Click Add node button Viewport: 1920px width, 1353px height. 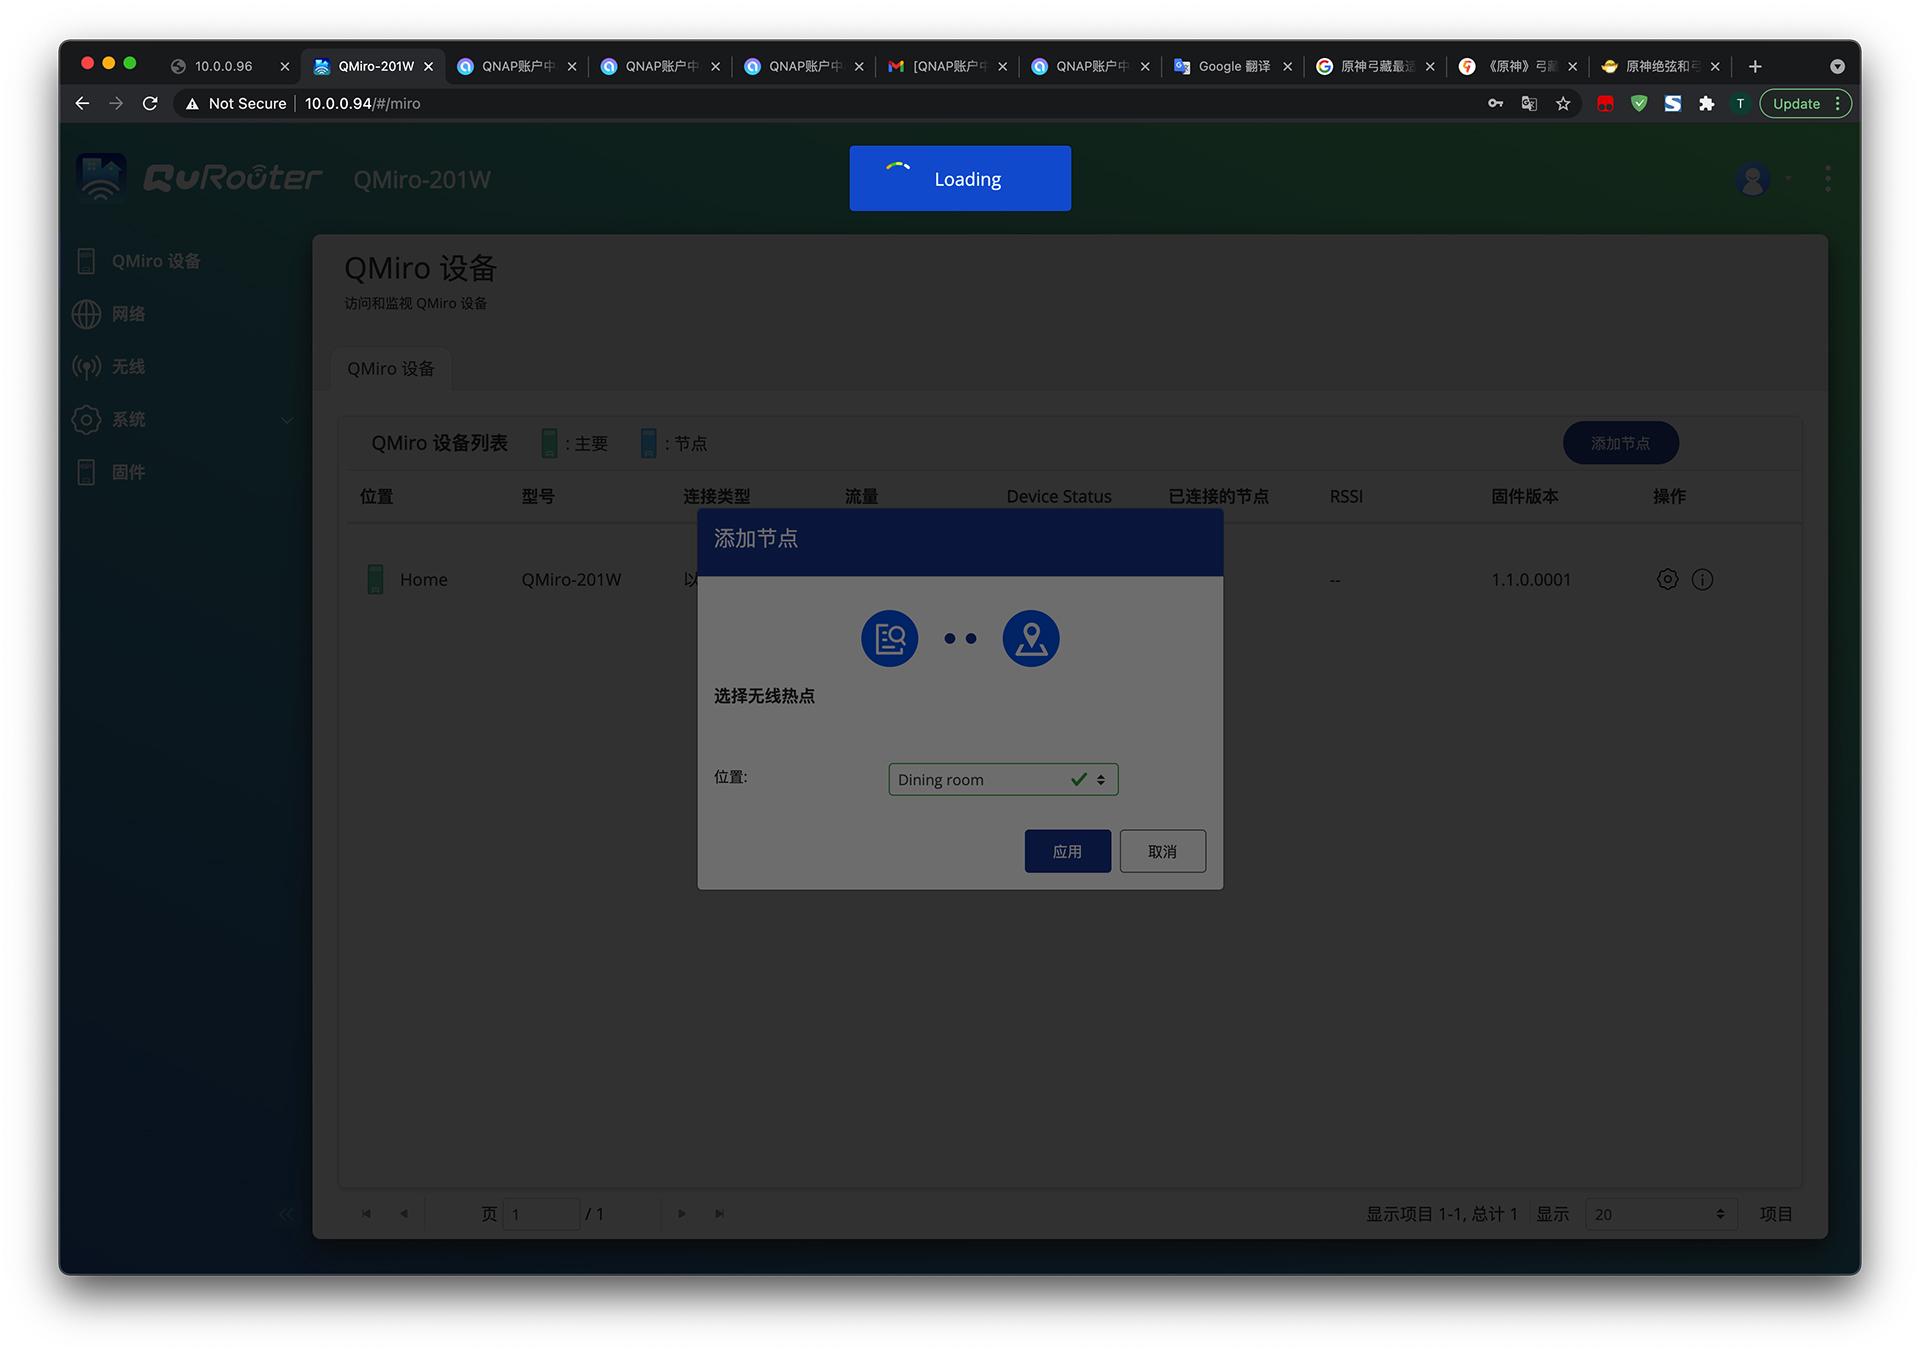click(x=1620, y=443)
